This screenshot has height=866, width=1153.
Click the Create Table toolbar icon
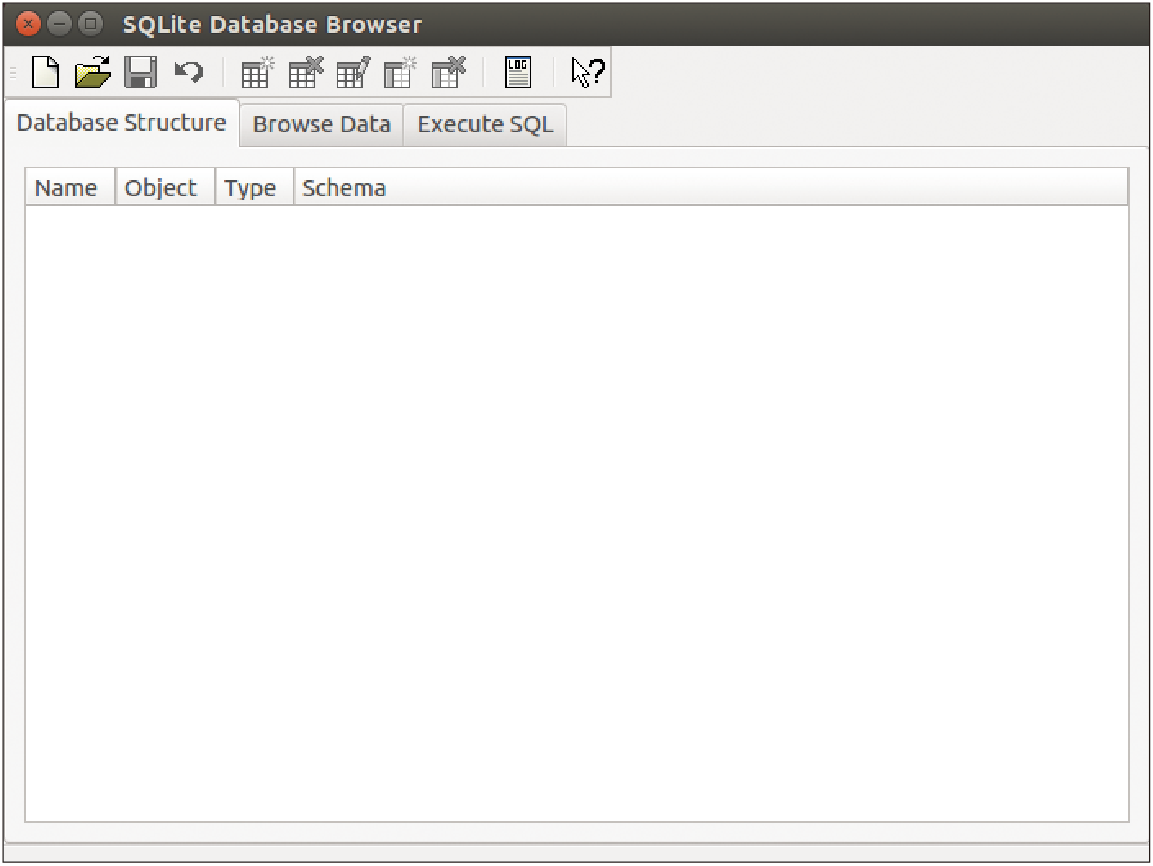[257, 72]
